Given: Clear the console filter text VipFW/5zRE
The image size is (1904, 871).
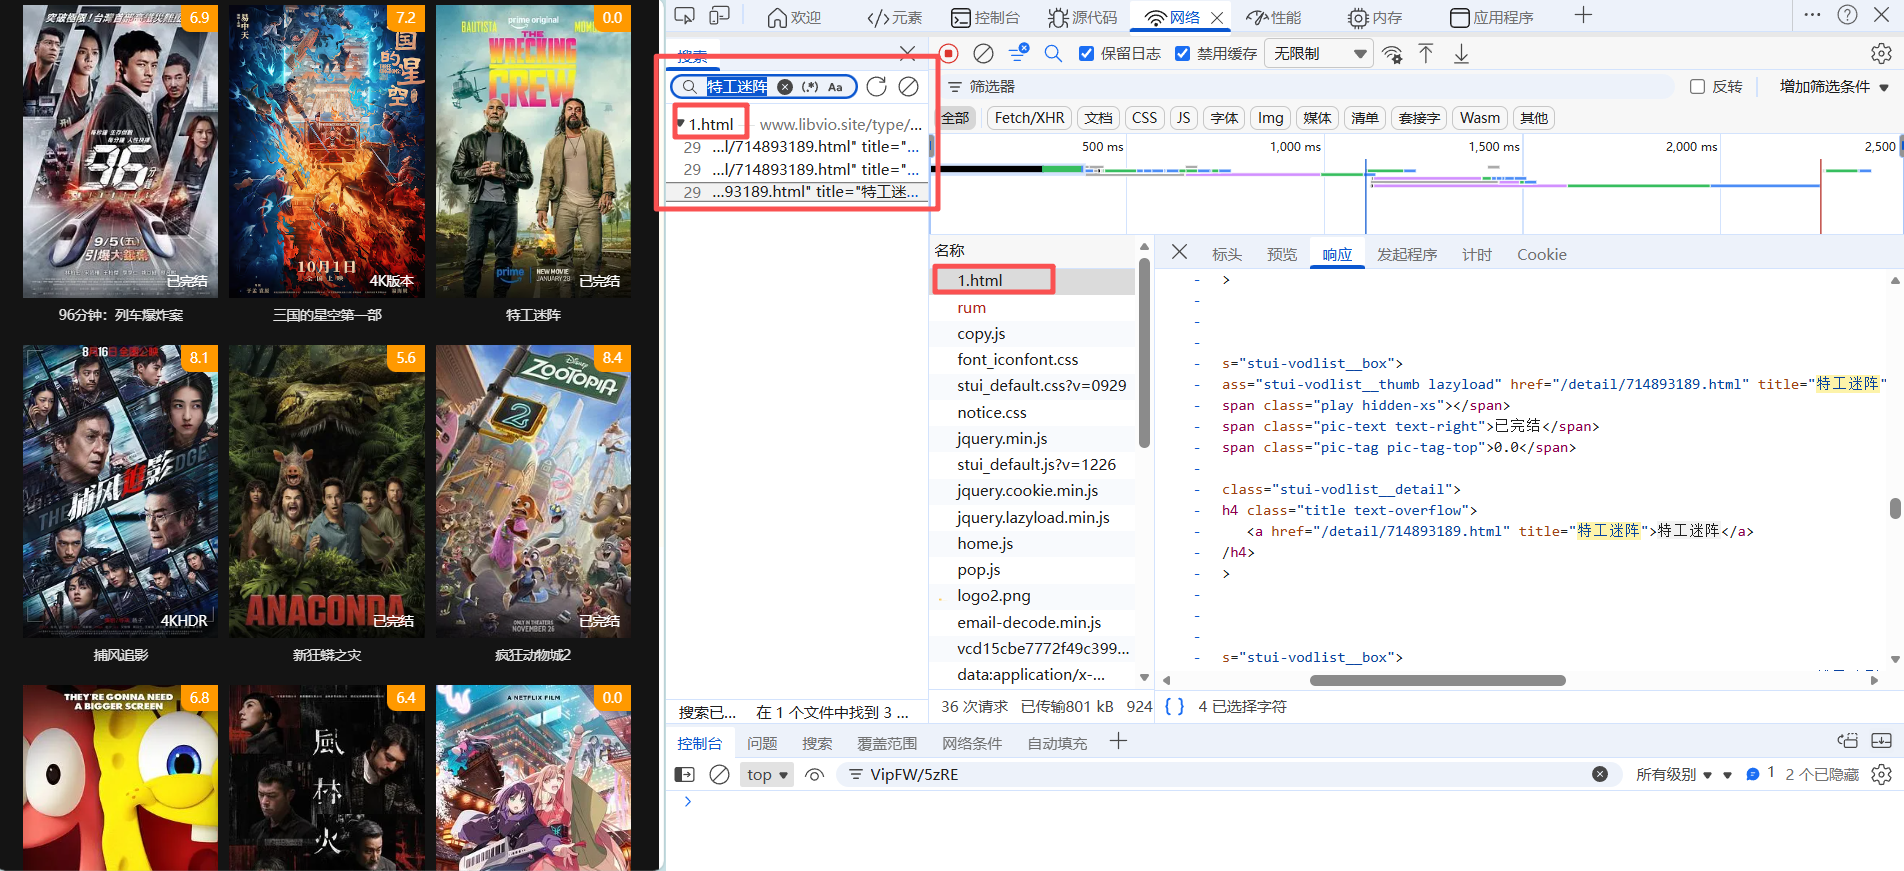Looking at the screenshot, I should click(1600, 774).
